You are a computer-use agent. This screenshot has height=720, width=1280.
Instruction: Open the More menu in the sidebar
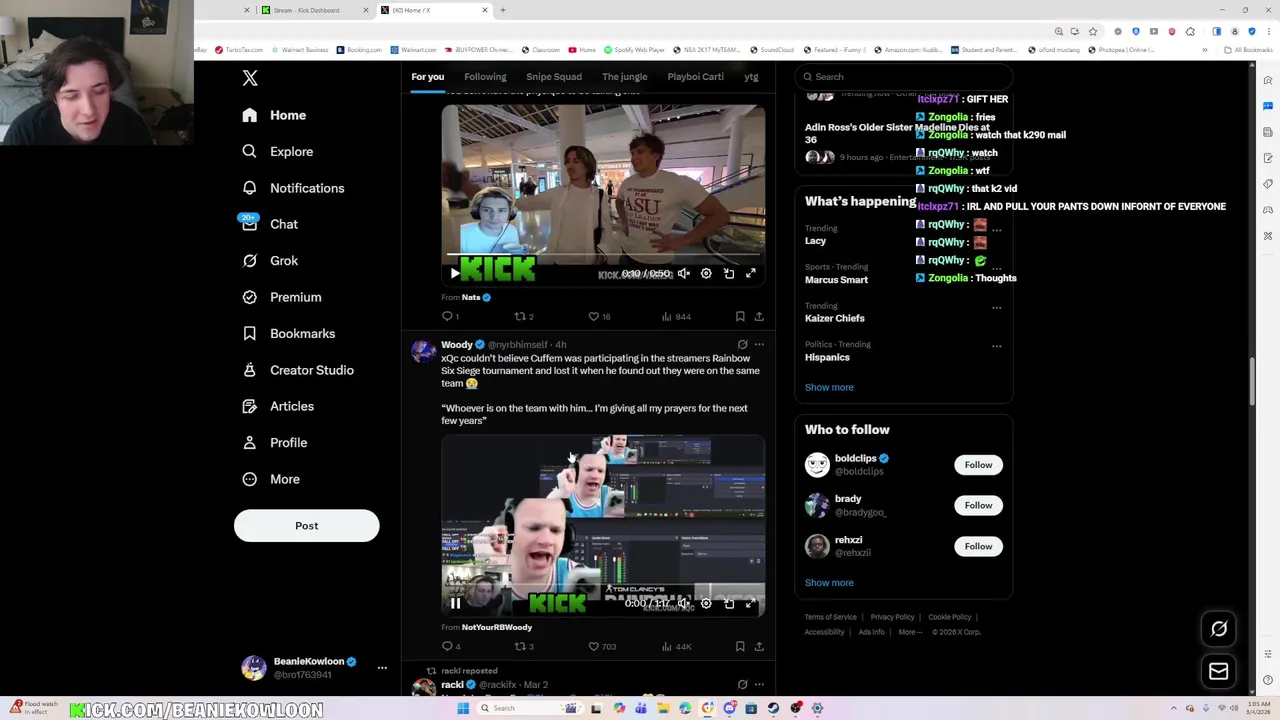(270, 479)
